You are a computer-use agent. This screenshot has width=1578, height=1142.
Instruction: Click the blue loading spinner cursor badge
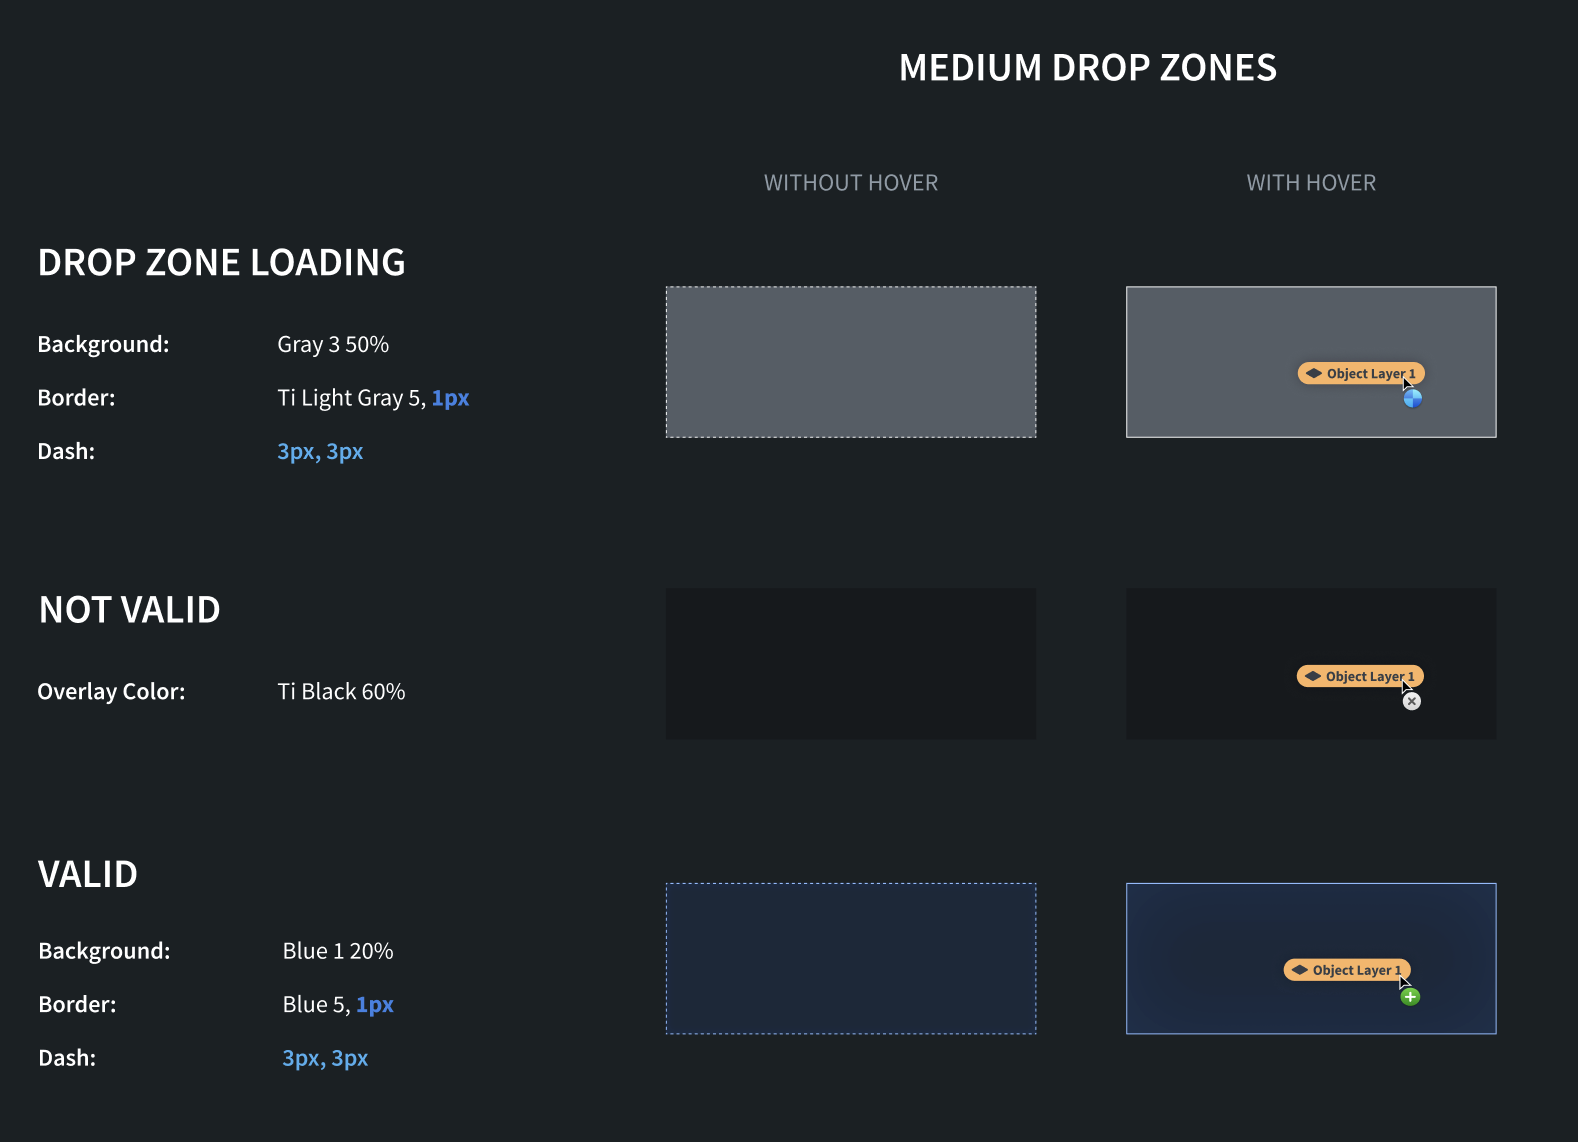pos(1412,398)
